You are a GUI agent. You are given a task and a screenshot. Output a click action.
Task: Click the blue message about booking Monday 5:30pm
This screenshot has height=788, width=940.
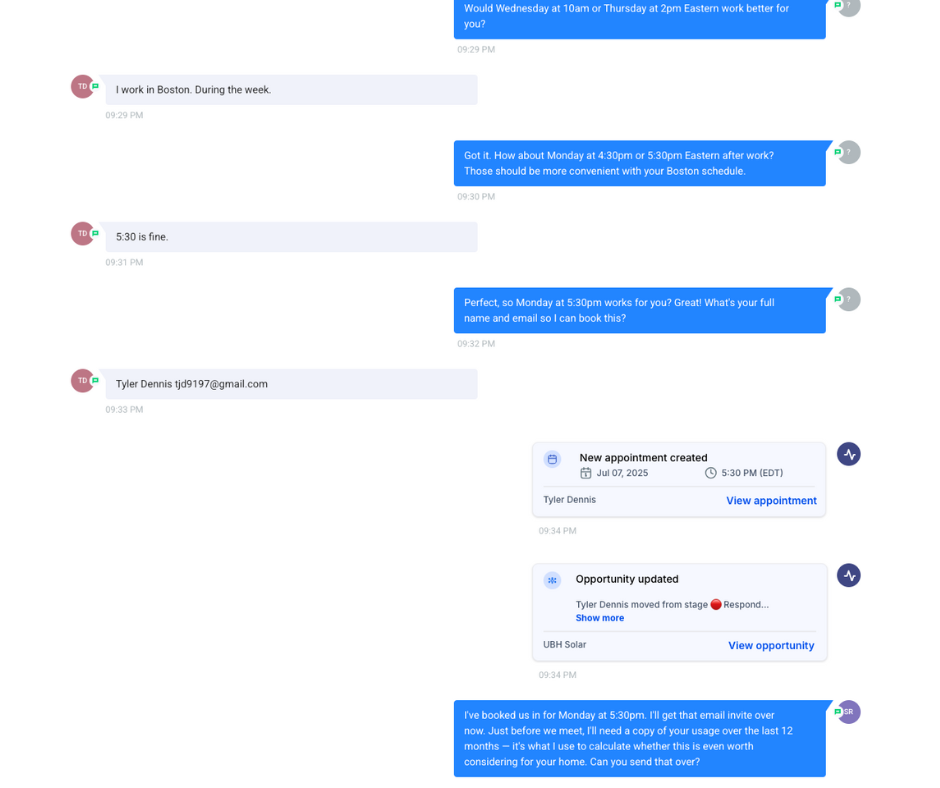pos(640,738)
